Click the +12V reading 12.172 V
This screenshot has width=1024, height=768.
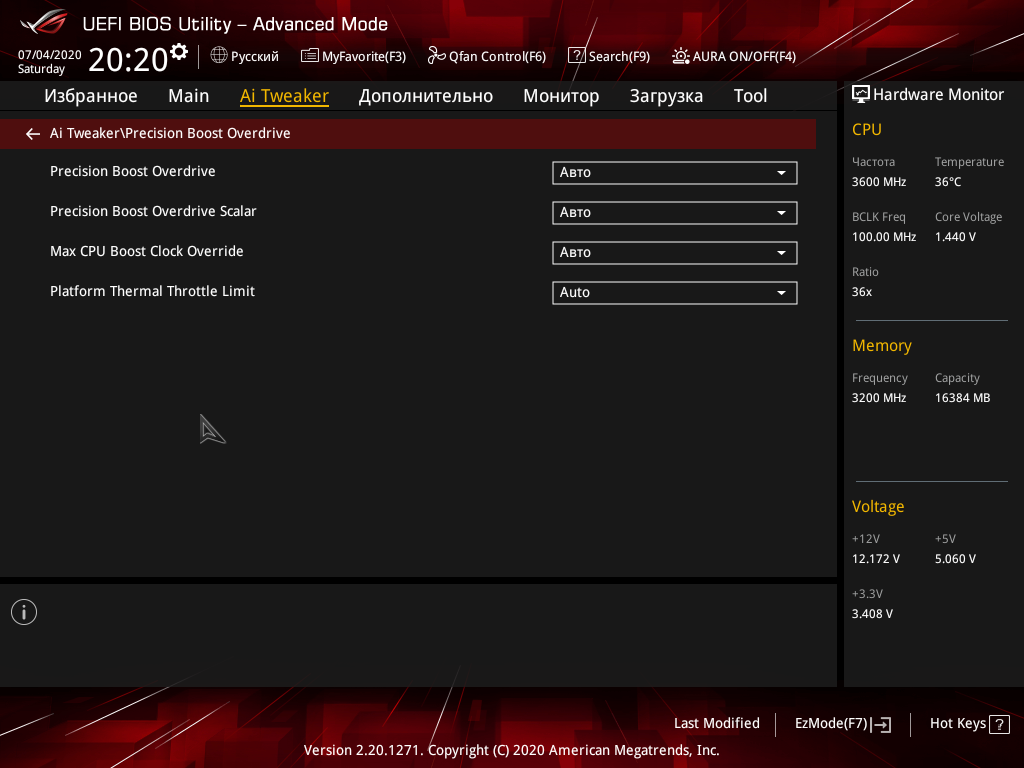point(875,558)
